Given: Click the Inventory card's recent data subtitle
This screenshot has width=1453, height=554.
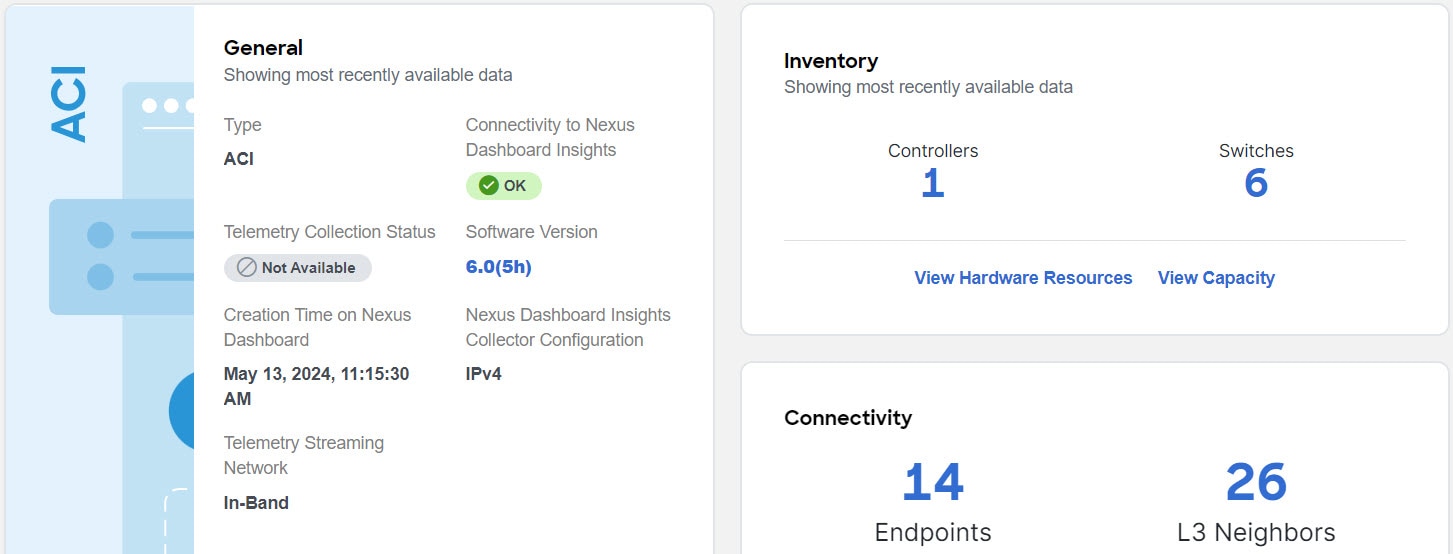Looking at the screenshot, I should coord(928,87).
